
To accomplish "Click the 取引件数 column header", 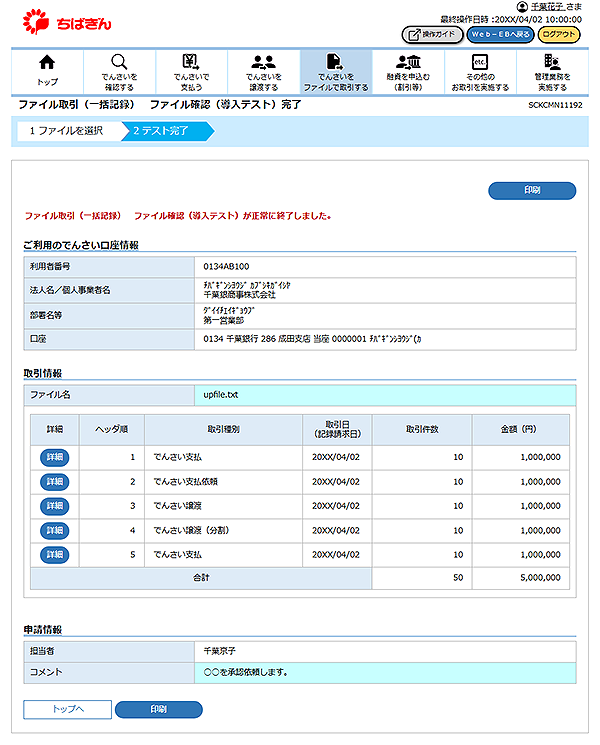I will [422, 430].
